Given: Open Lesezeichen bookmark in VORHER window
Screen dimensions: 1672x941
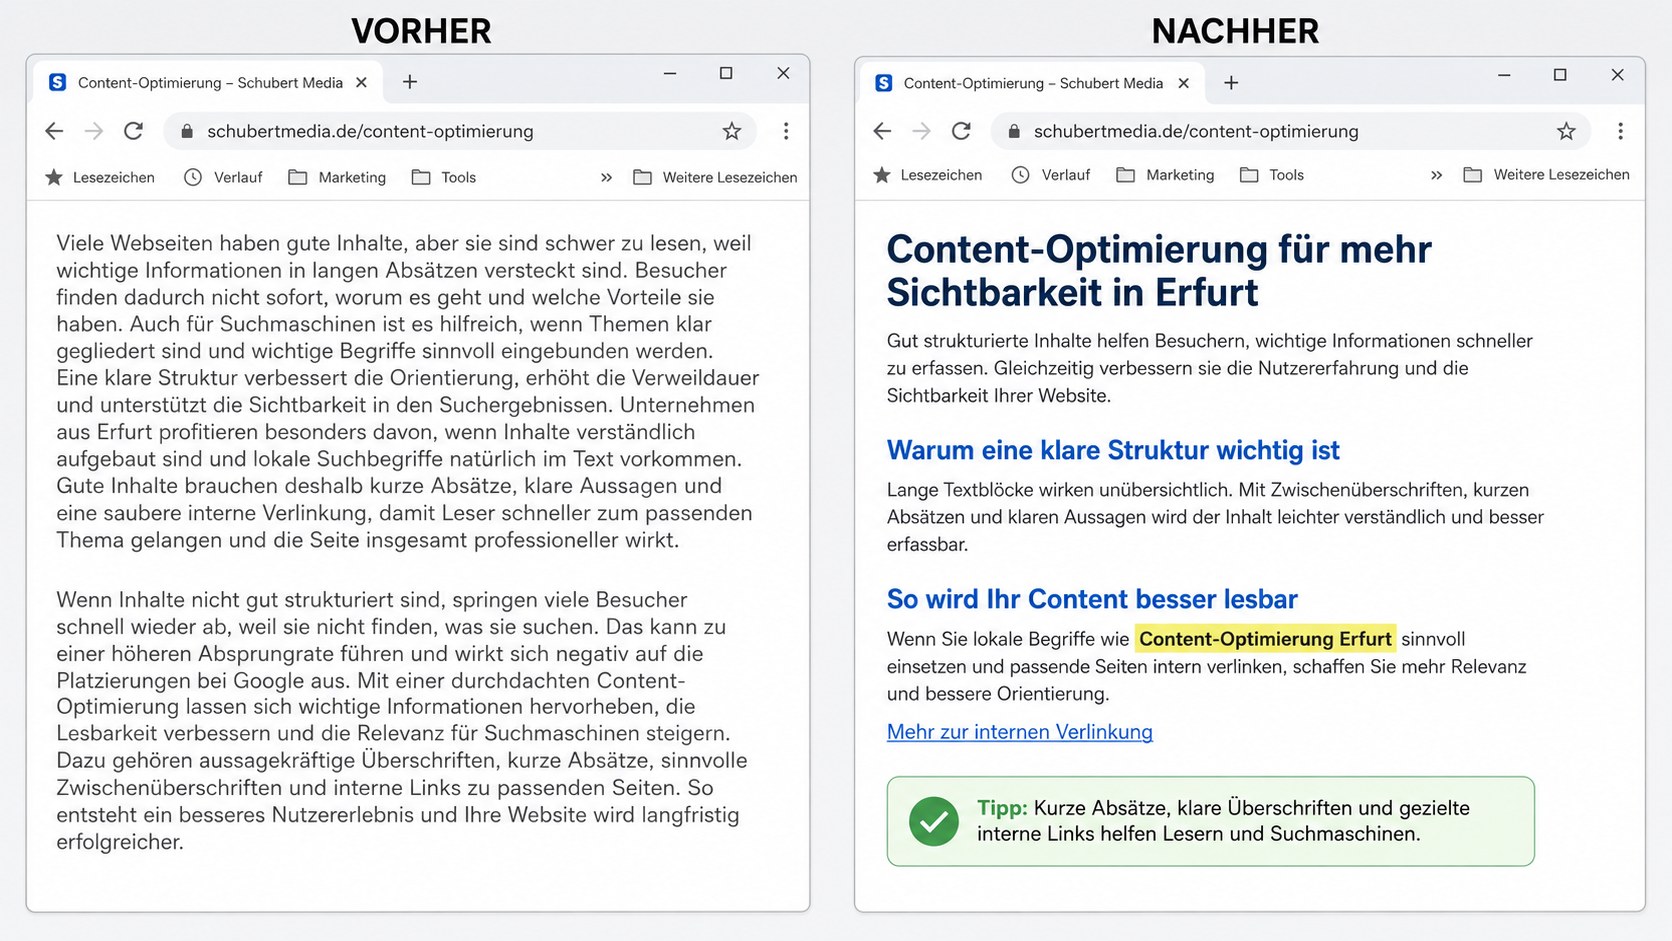Looking at the screenshot, I should pyautogui.click(x=100, y=177).
